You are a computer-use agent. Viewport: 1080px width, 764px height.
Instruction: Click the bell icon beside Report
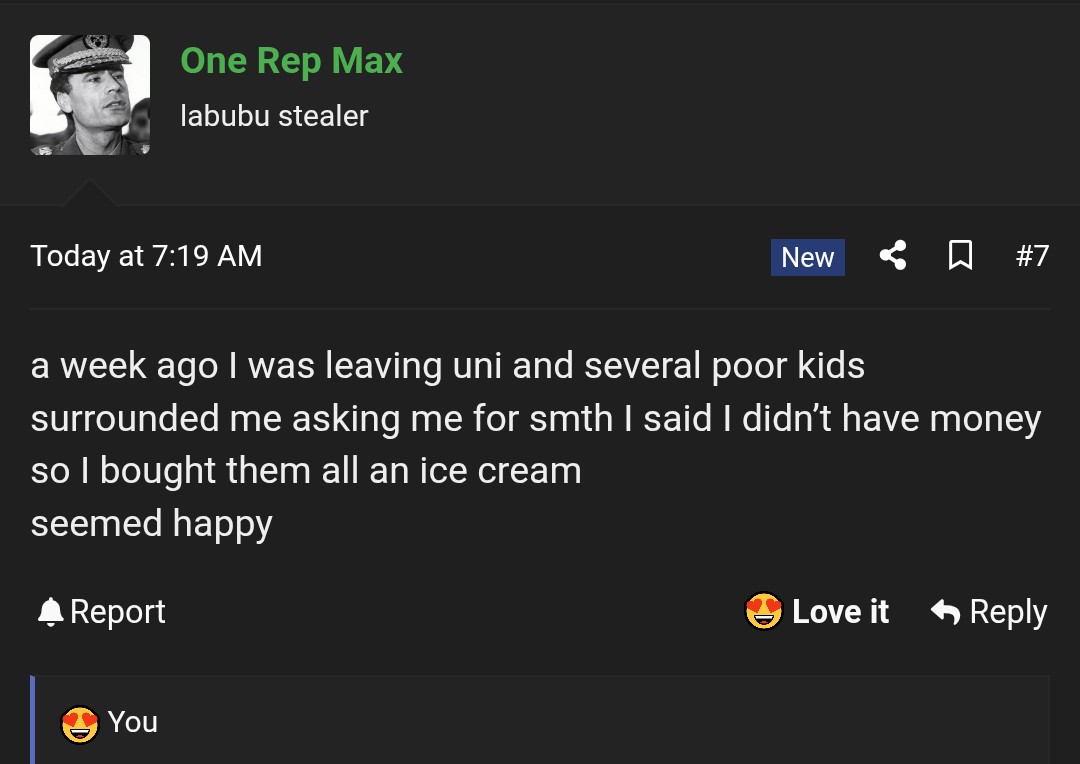(50, 612)
